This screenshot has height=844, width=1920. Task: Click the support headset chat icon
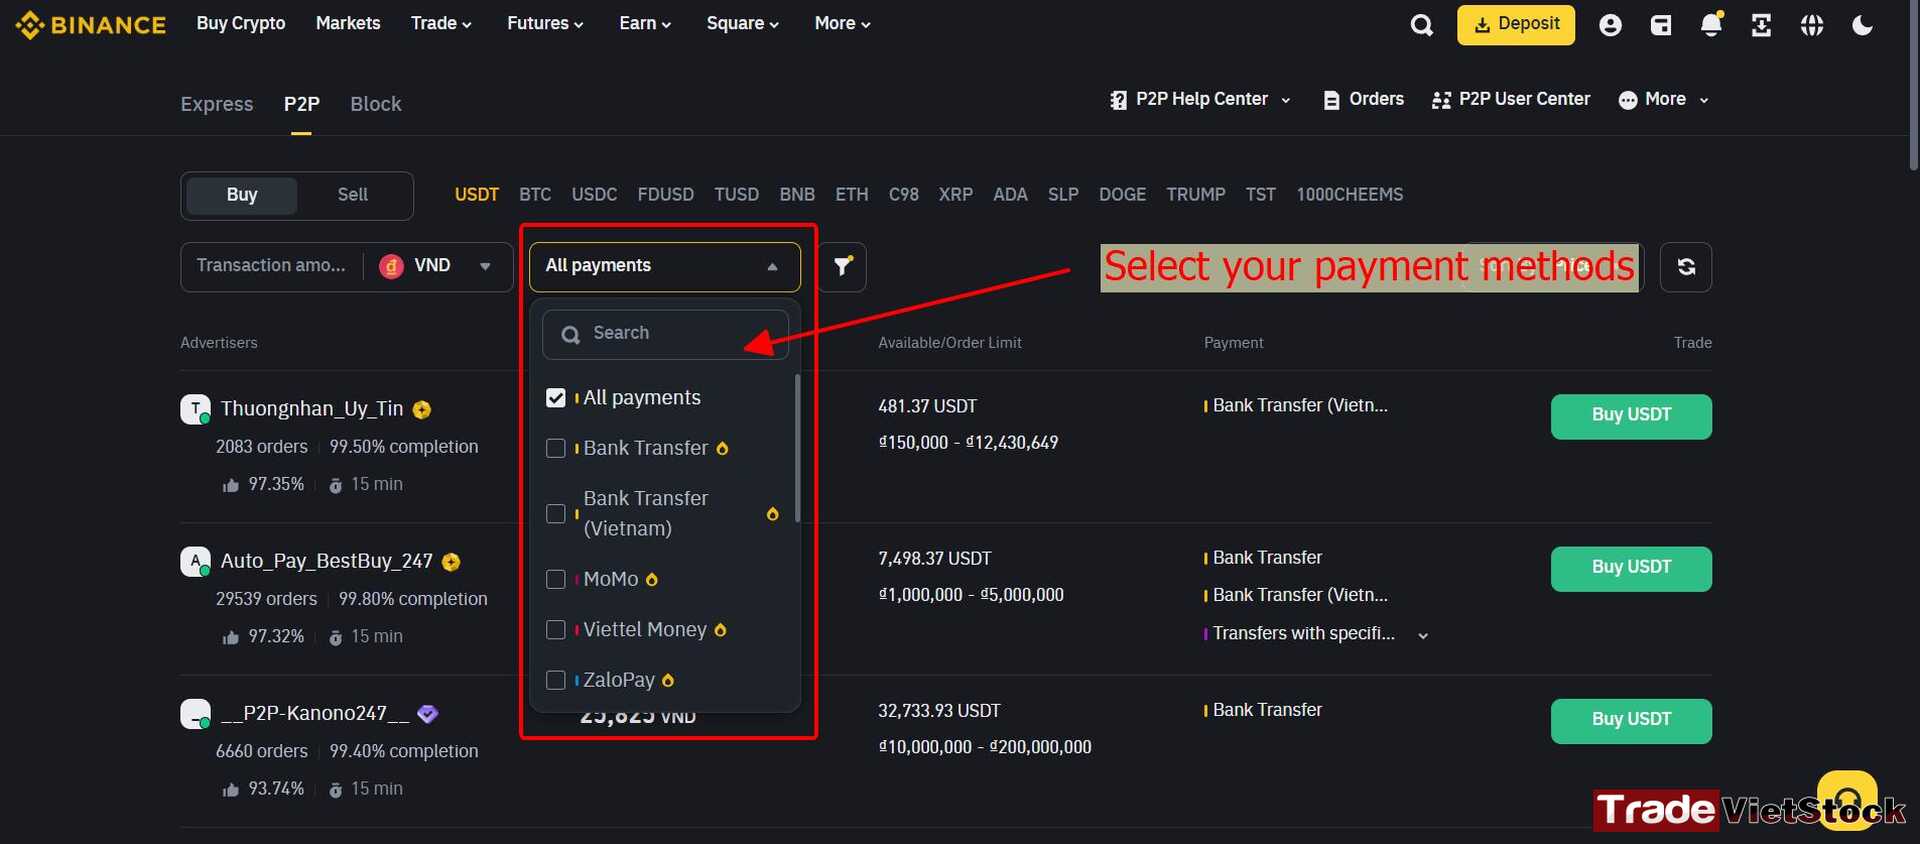coord(1847,799)
